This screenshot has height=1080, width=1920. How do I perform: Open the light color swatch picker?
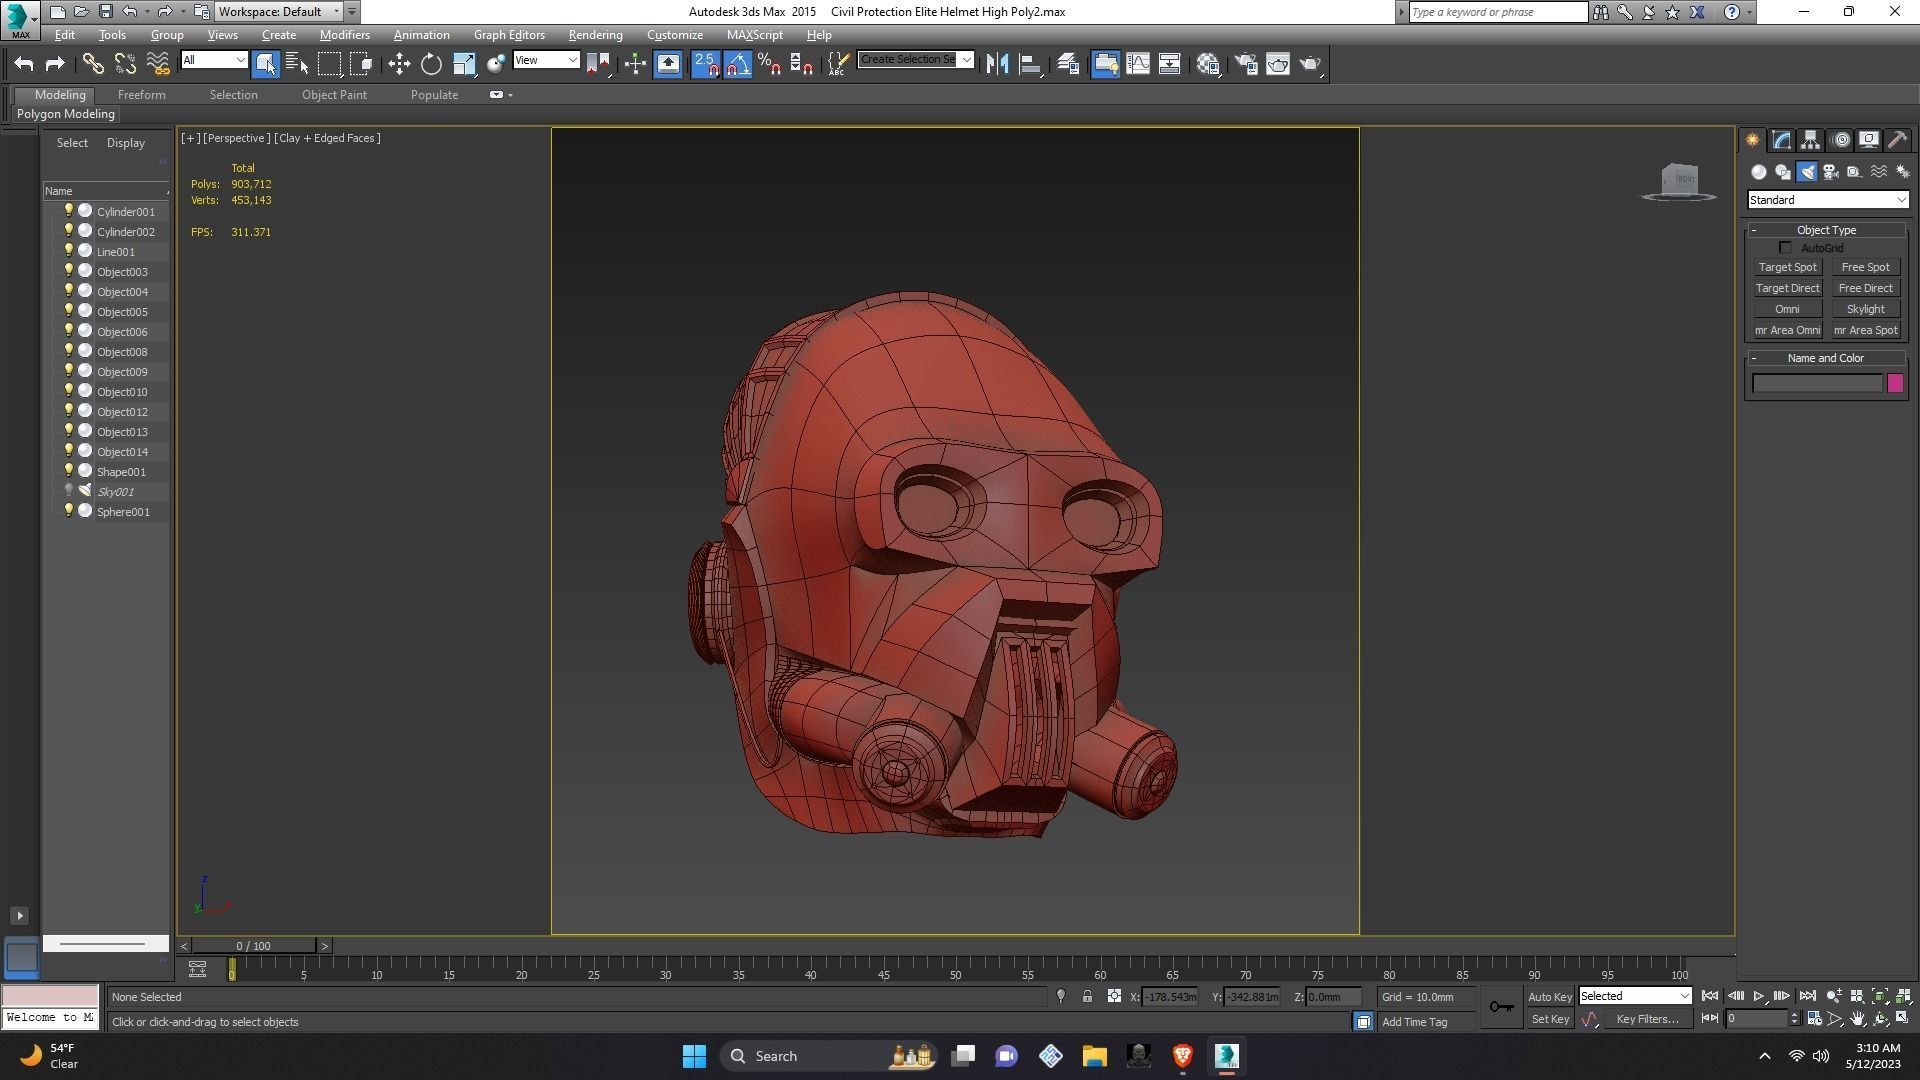1896,383
